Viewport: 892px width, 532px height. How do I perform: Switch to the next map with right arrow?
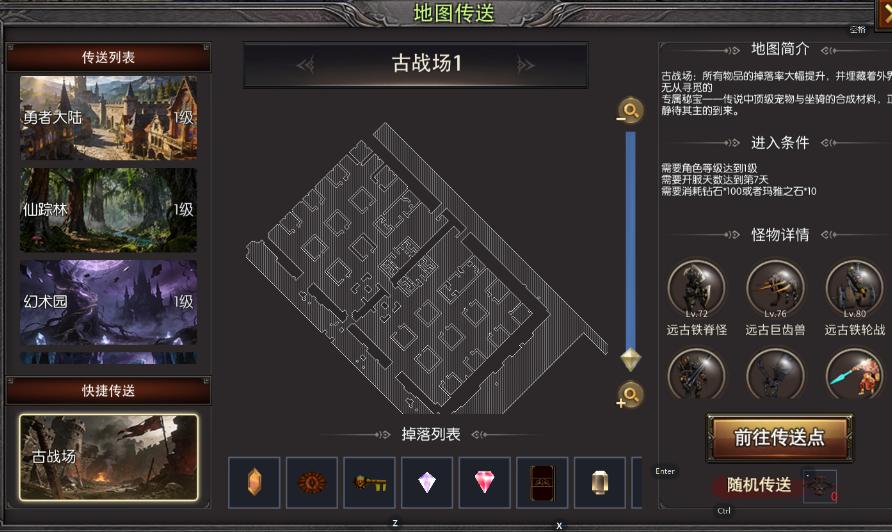(526, 65)
